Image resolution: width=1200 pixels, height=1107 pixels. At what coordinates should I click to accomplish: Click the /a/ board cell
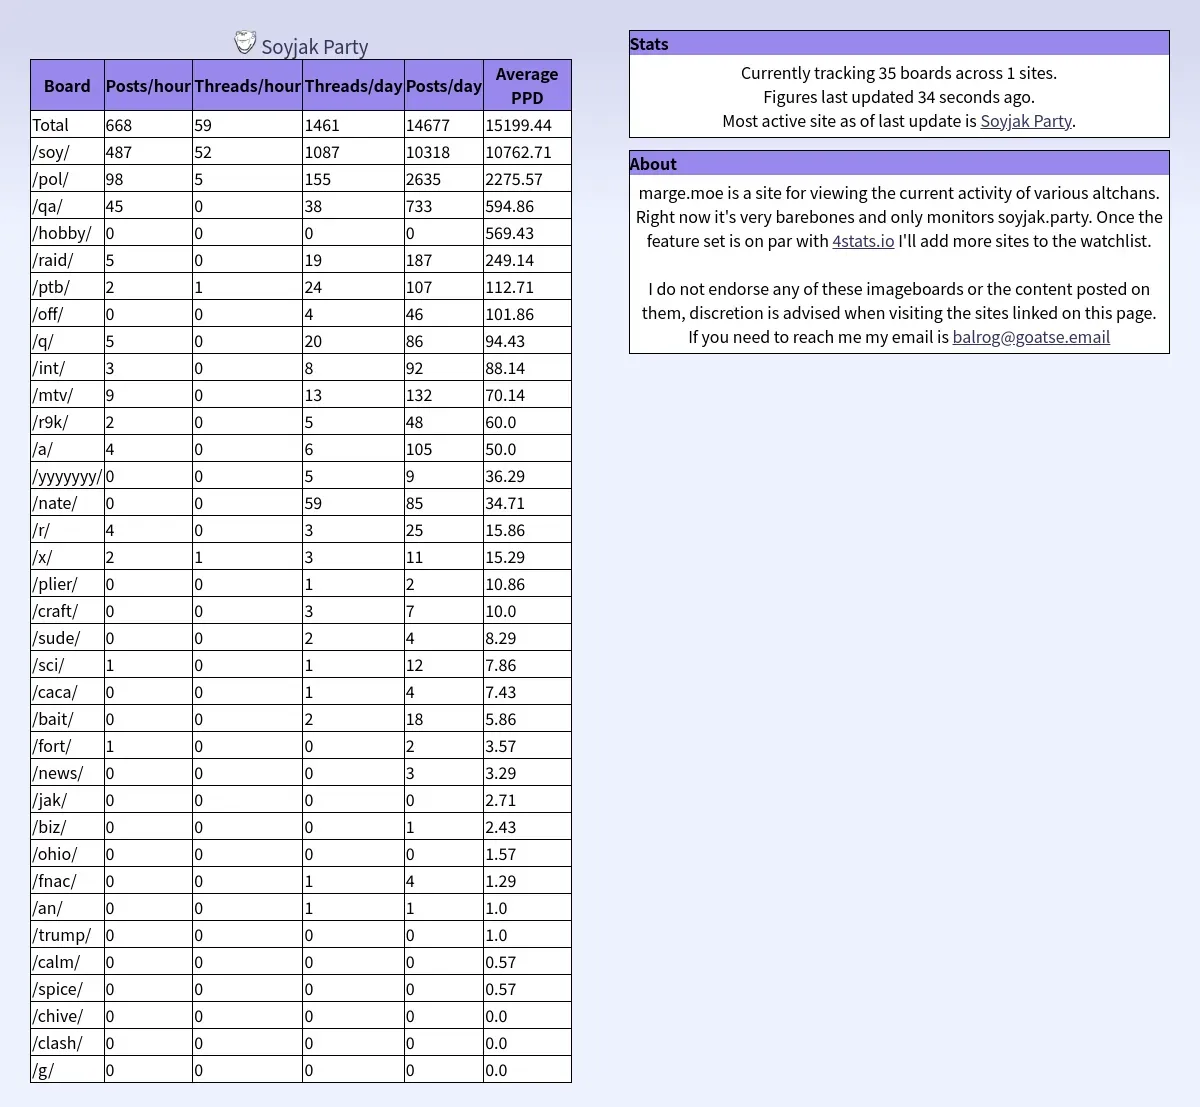coord(67,449)
